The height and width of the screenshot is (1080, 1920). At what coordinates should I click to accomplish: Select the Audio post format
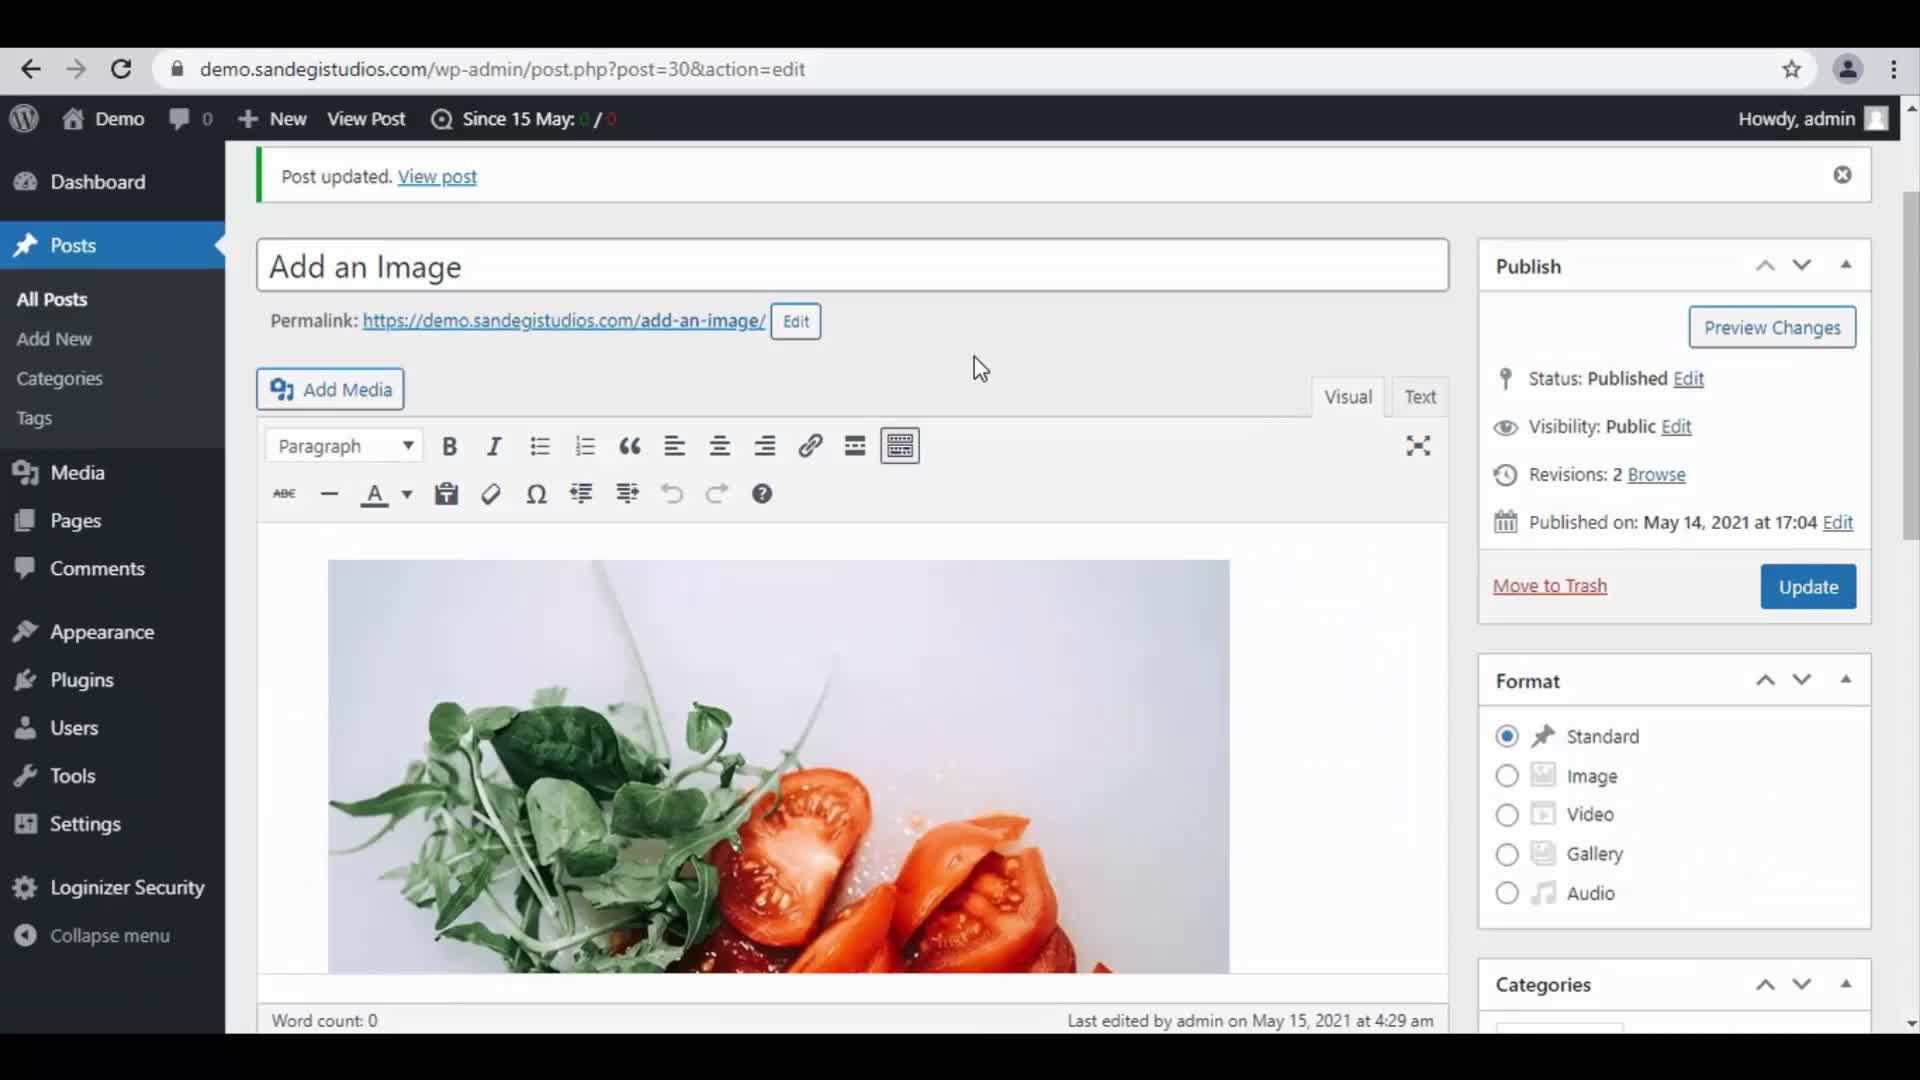[x=1507, y=894]
